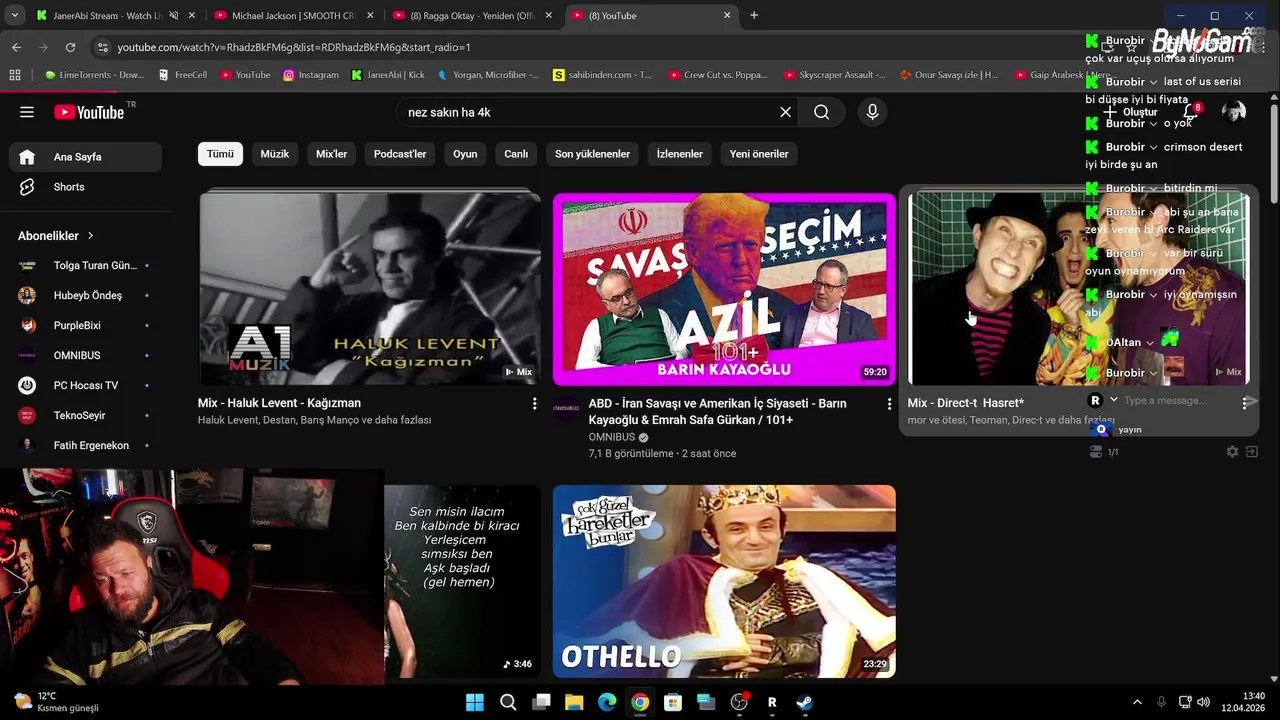Open more options for the OMNIBUS video
The height and width of the screenshot is (720, 1280).
[x=889, y=403]
